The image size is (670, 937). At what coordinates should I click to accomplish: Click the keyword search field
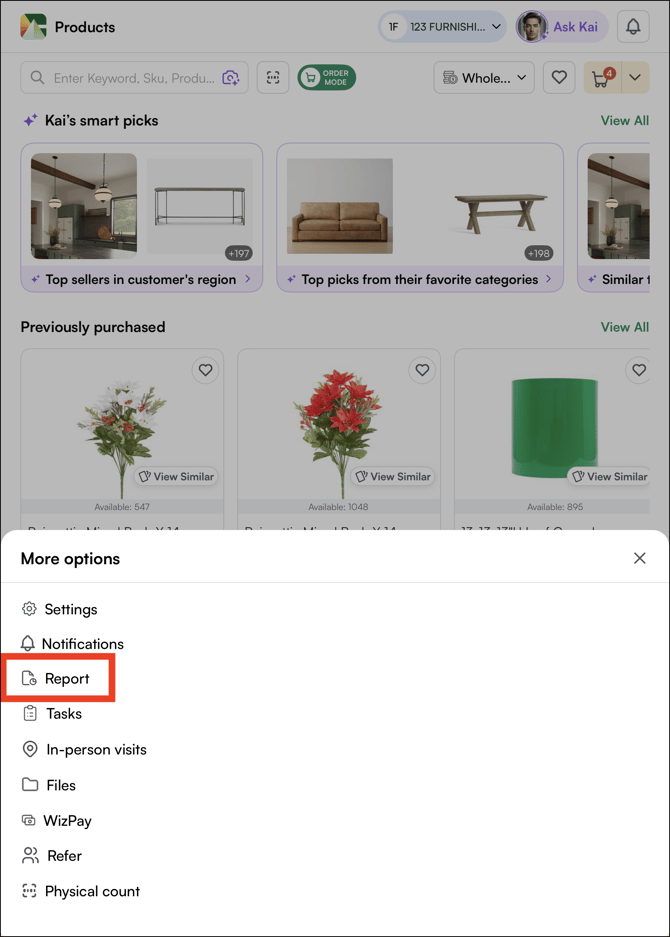[x=130, y=77]
